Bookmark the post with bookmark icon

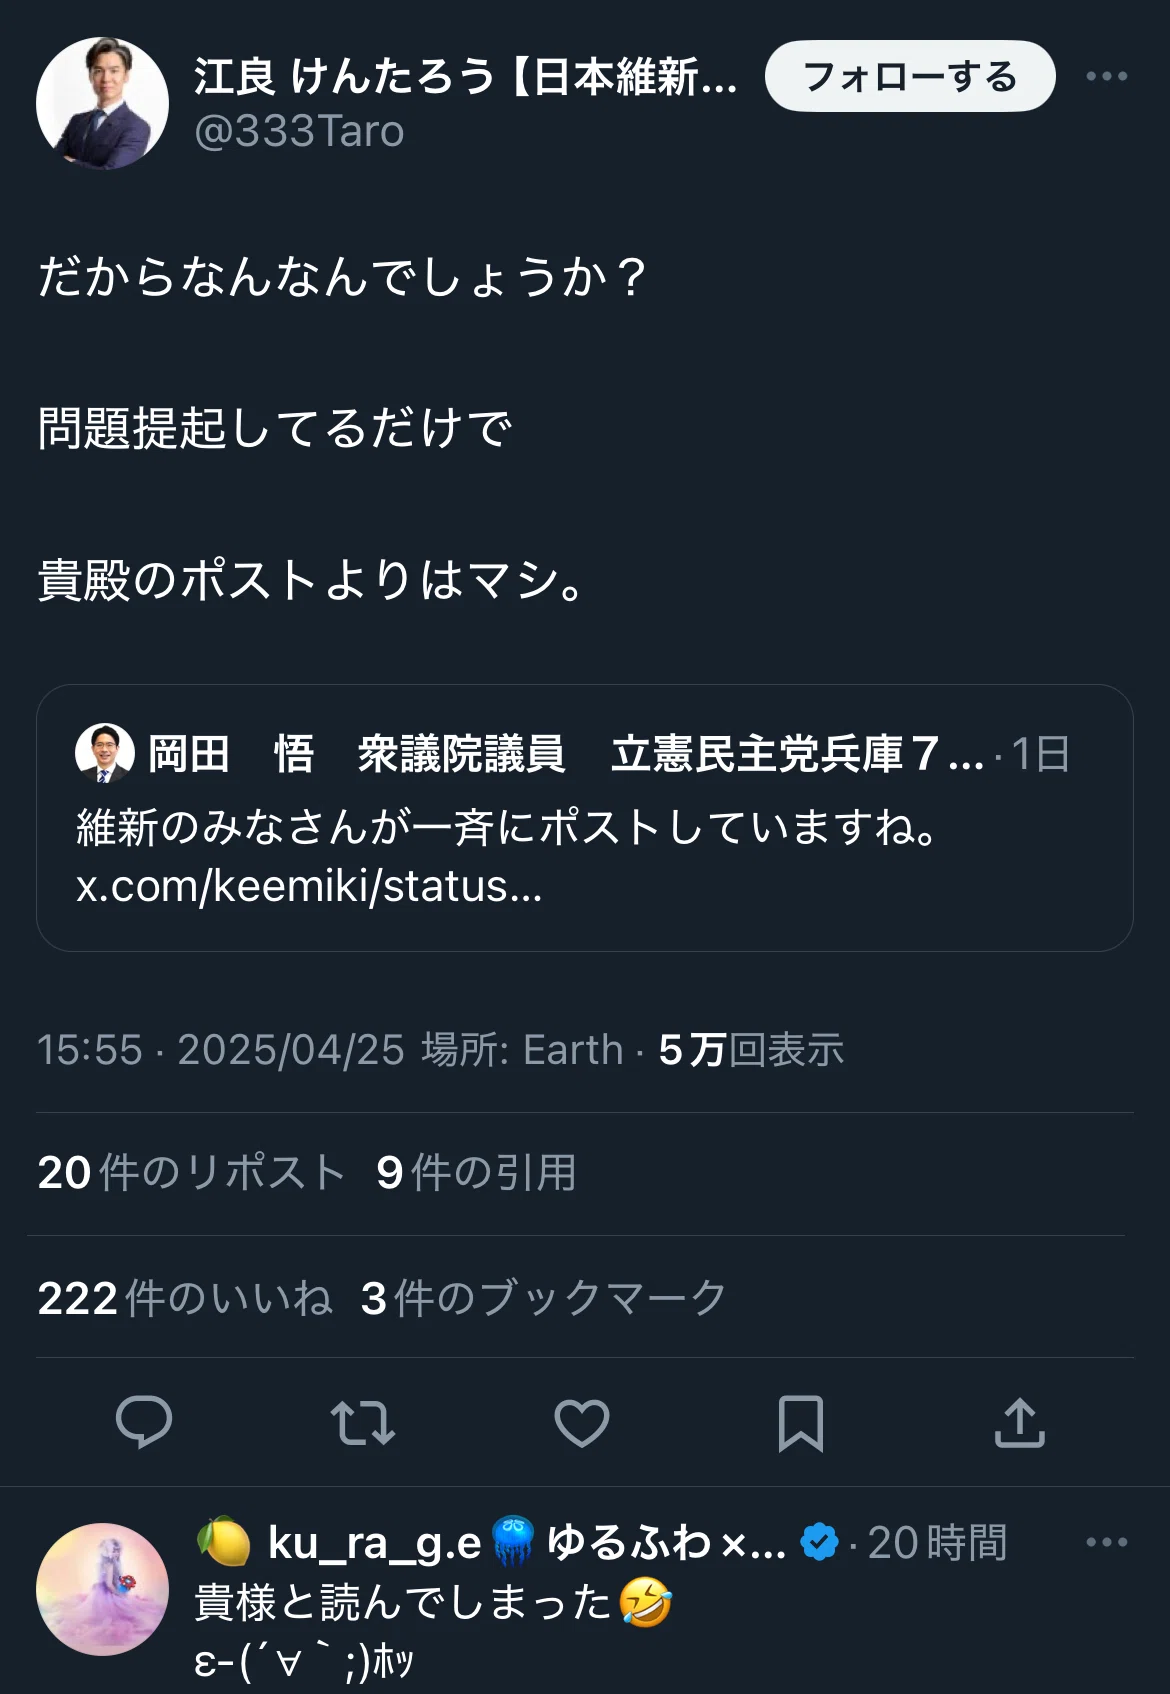point(801,1423)
